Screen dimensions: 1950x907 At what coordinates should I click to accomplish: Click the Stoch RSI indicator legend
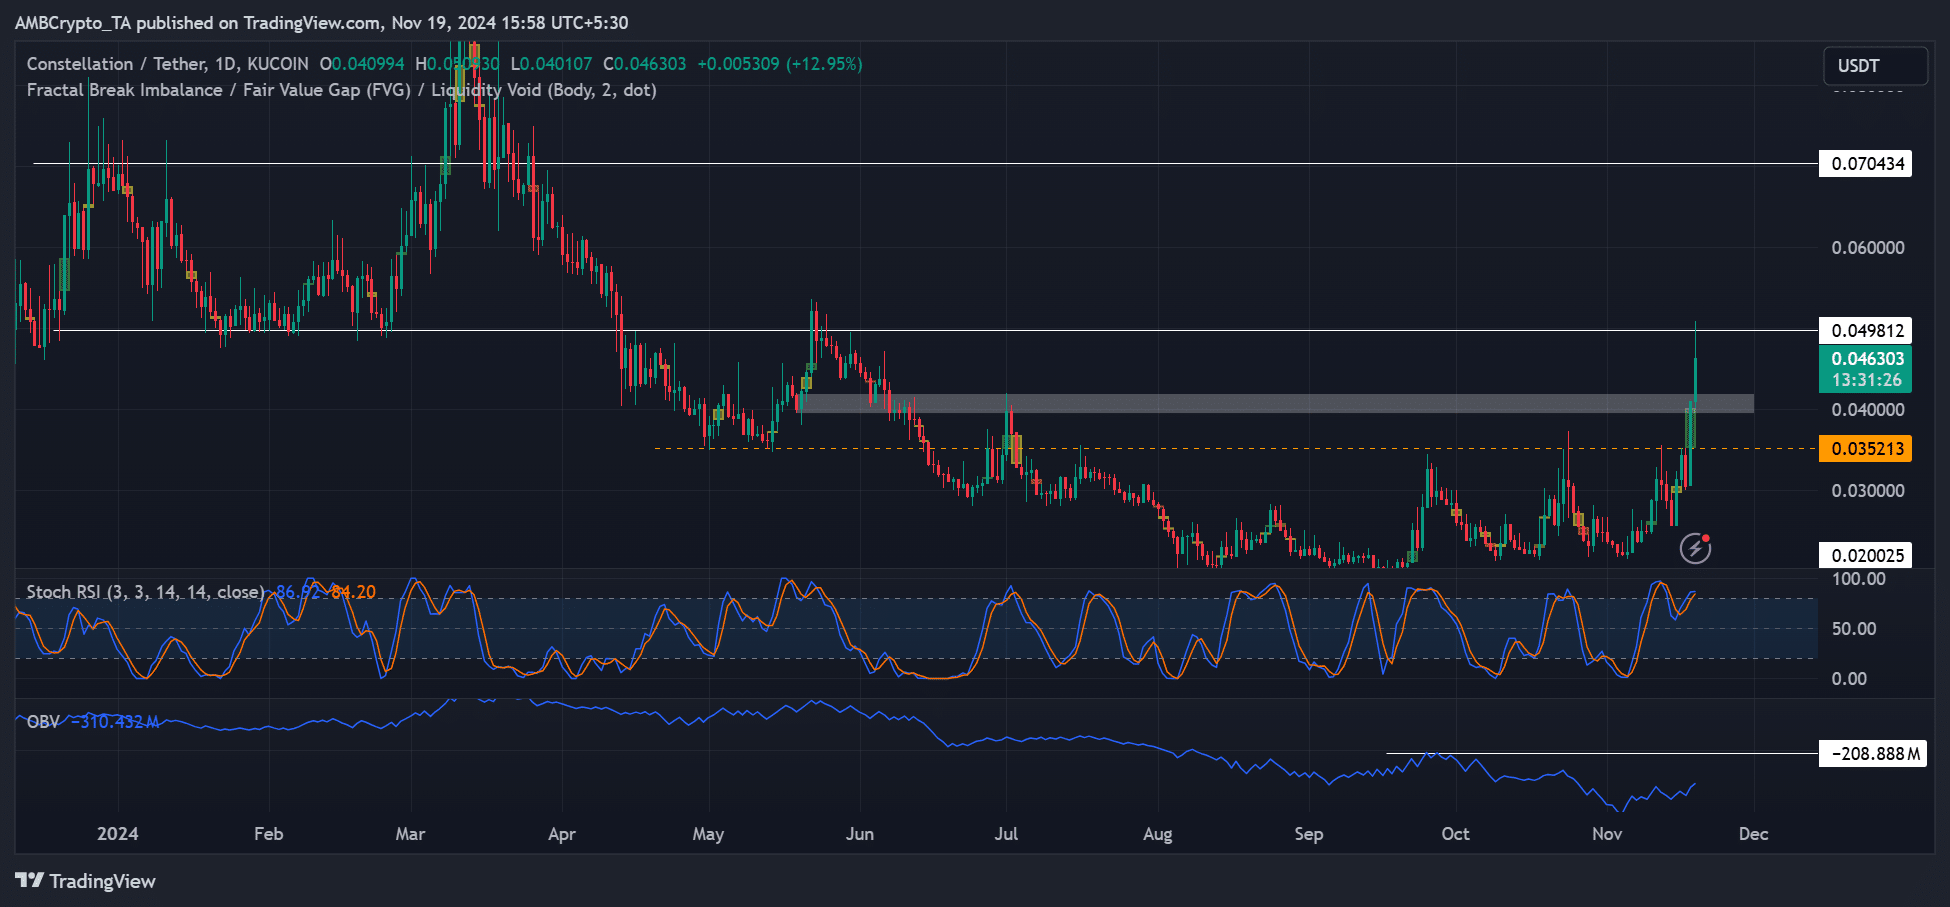pyautogui.click(x=146, y=592)
